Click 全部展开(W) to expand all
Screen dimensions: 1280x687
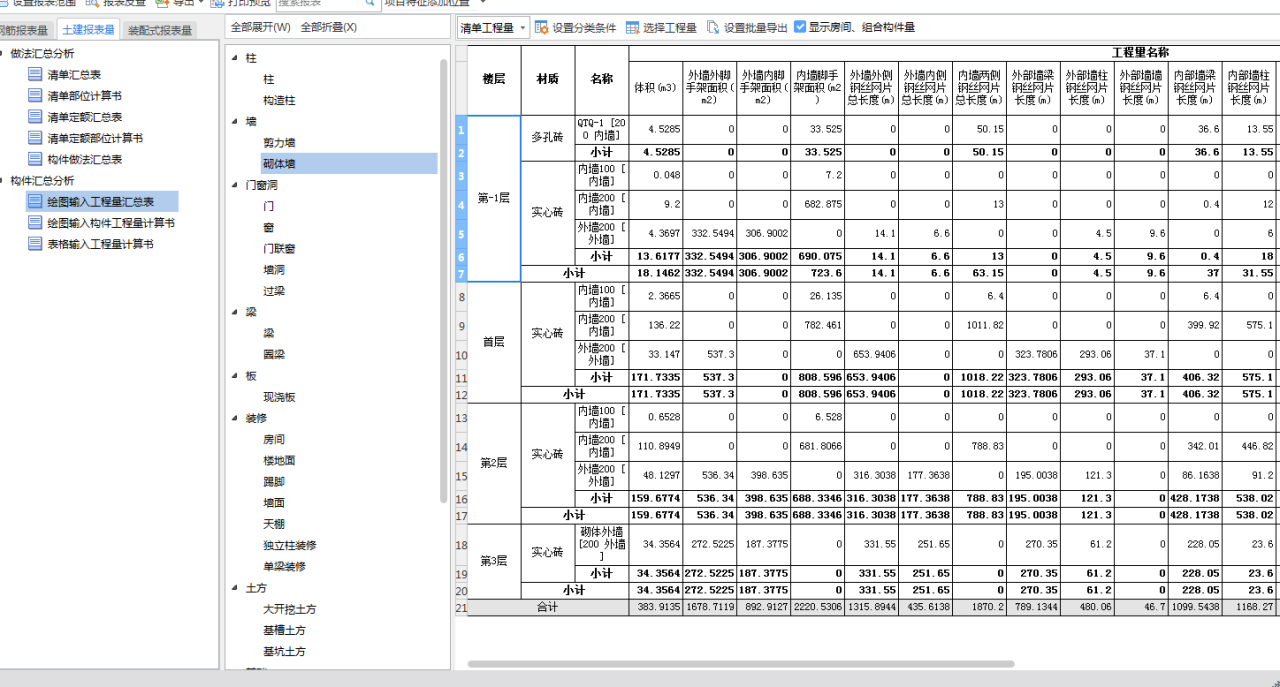(262, 27)
